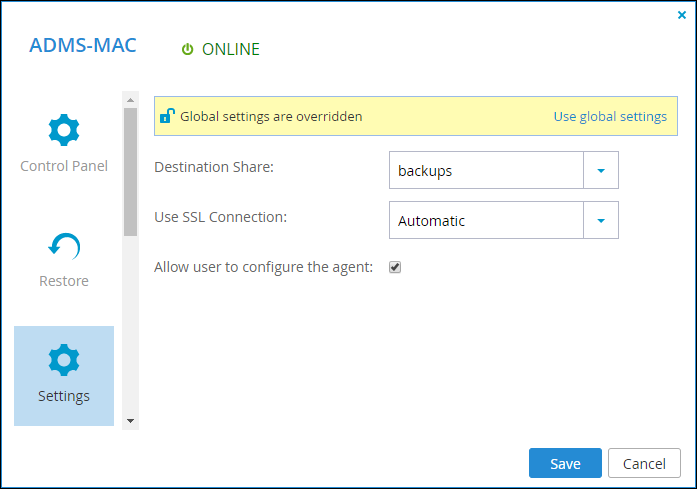
Task: Click the Cancel button
Action: point(644,463)
